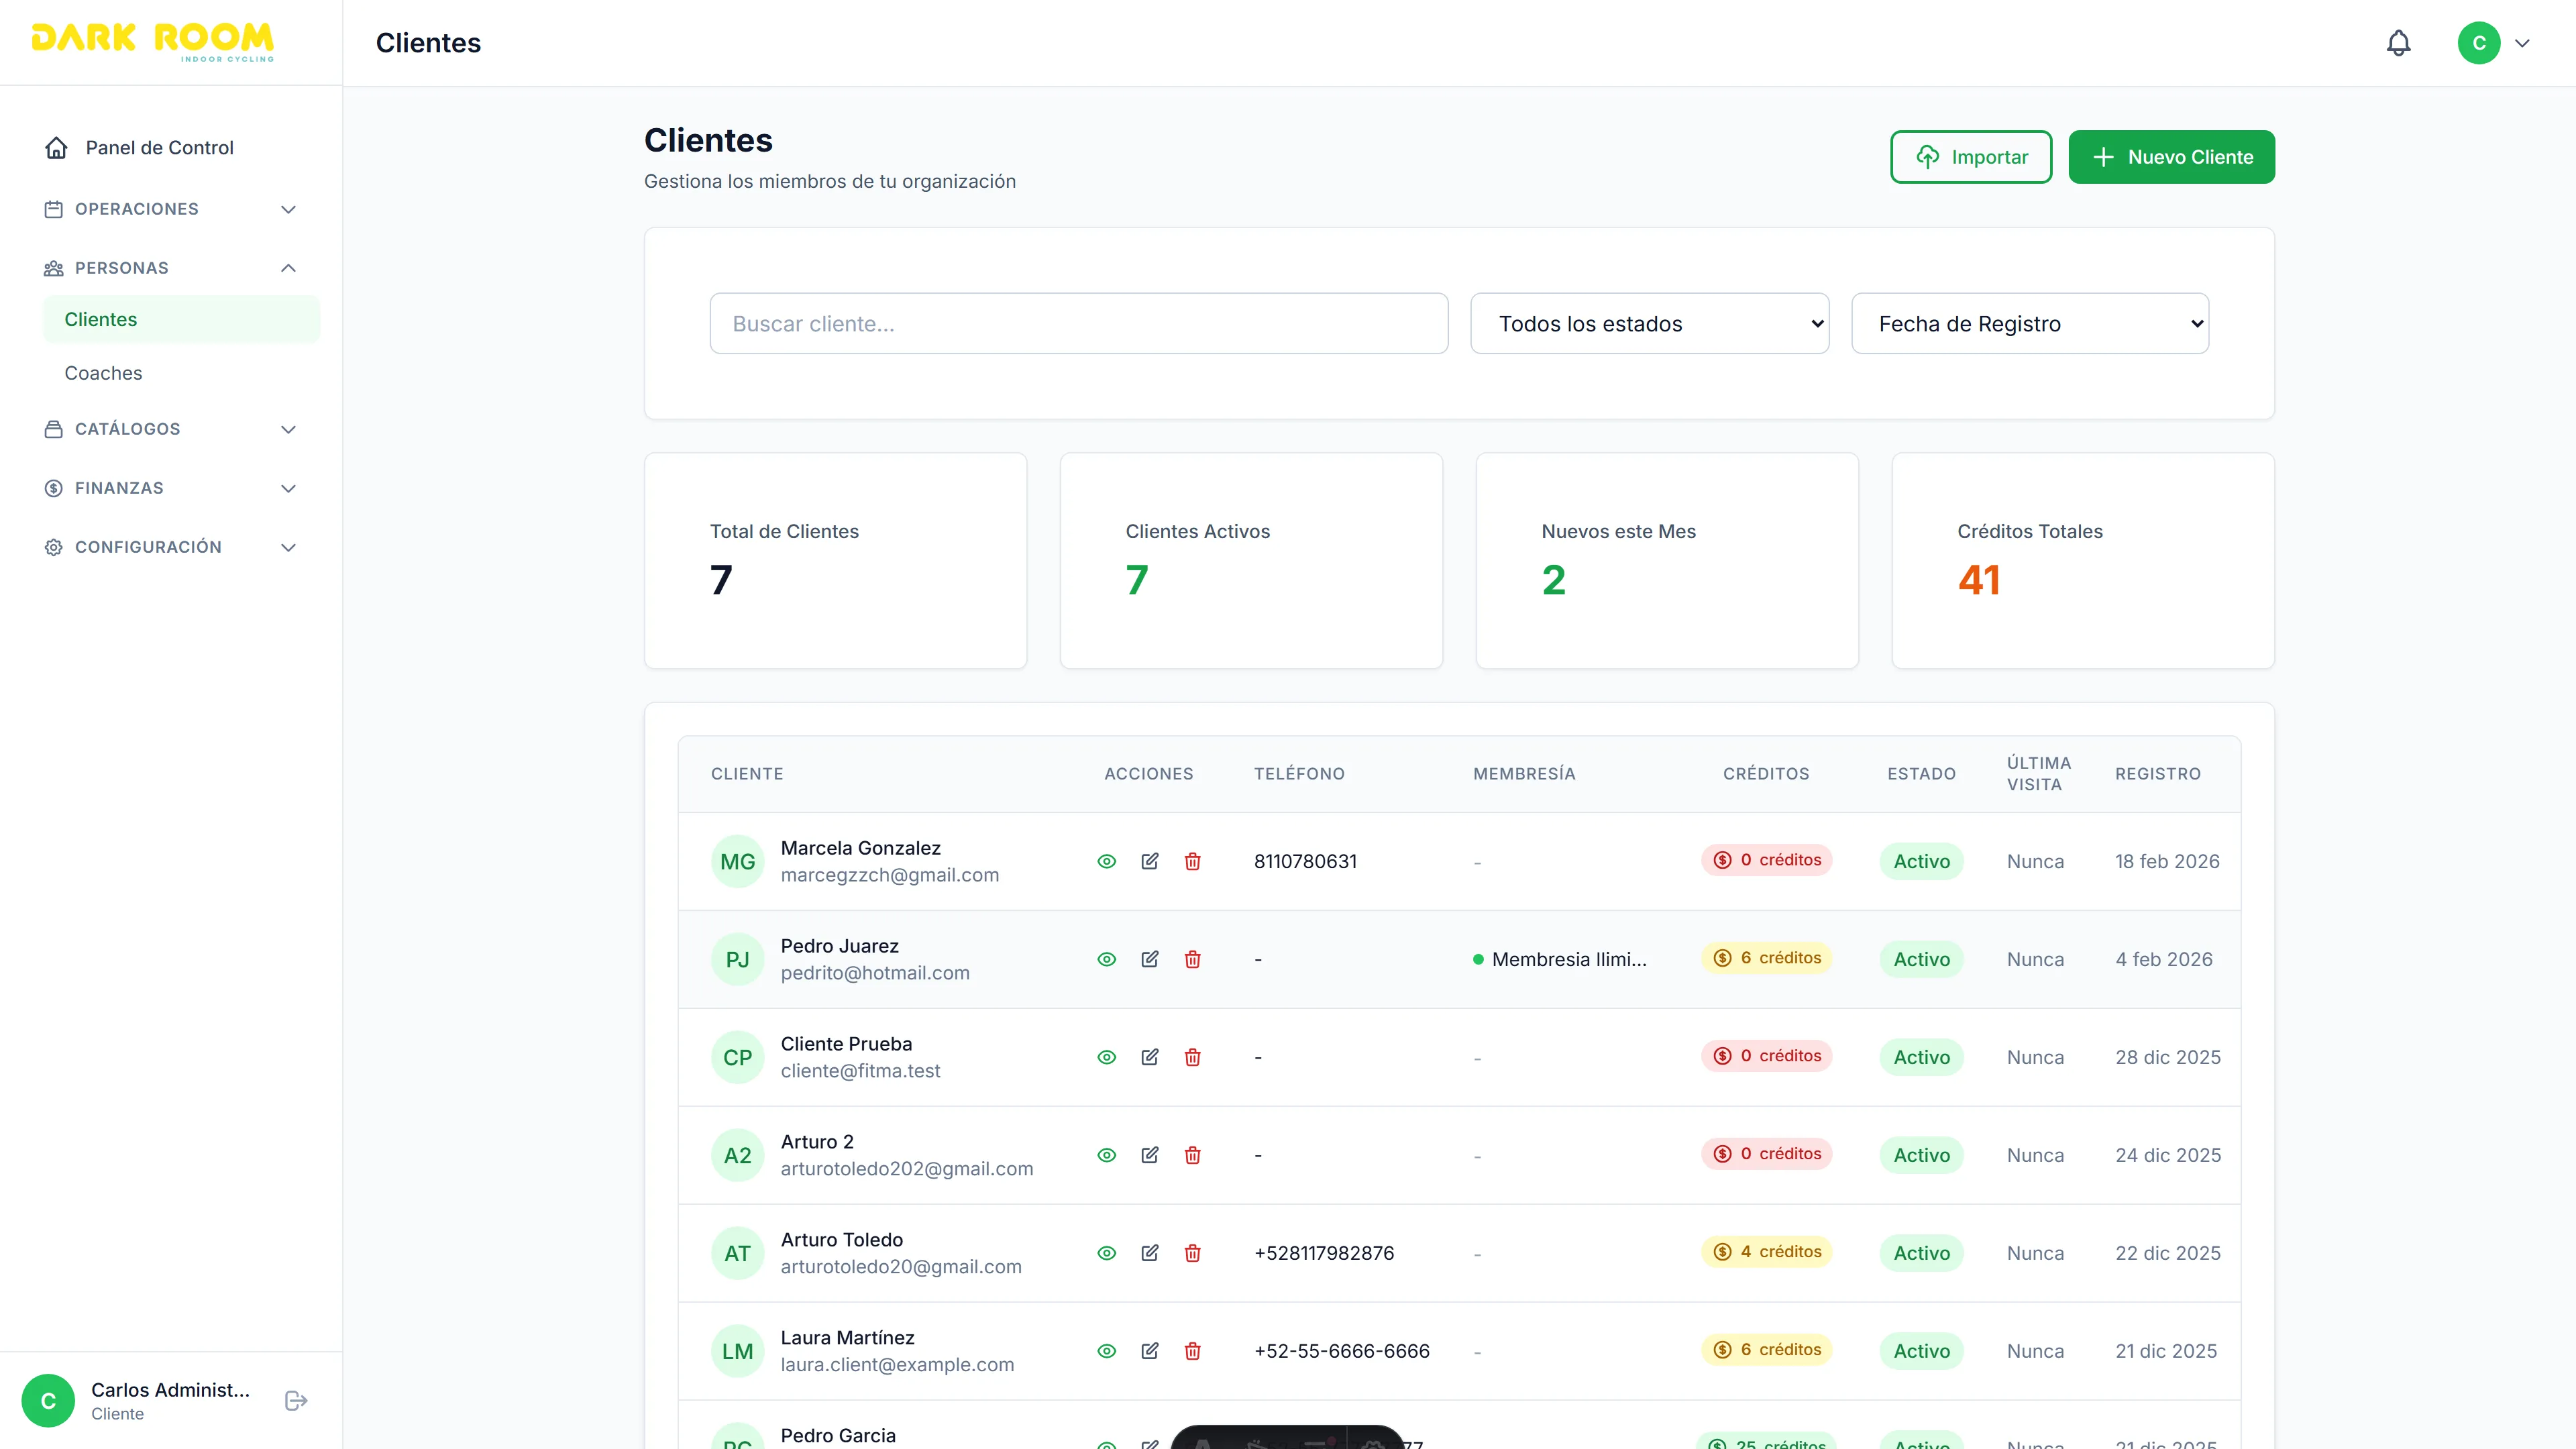Screen dimensions: 2576x1449
Task: Click edit pencil for Arturo Toledo
Action: (x=1150, y=1253)
